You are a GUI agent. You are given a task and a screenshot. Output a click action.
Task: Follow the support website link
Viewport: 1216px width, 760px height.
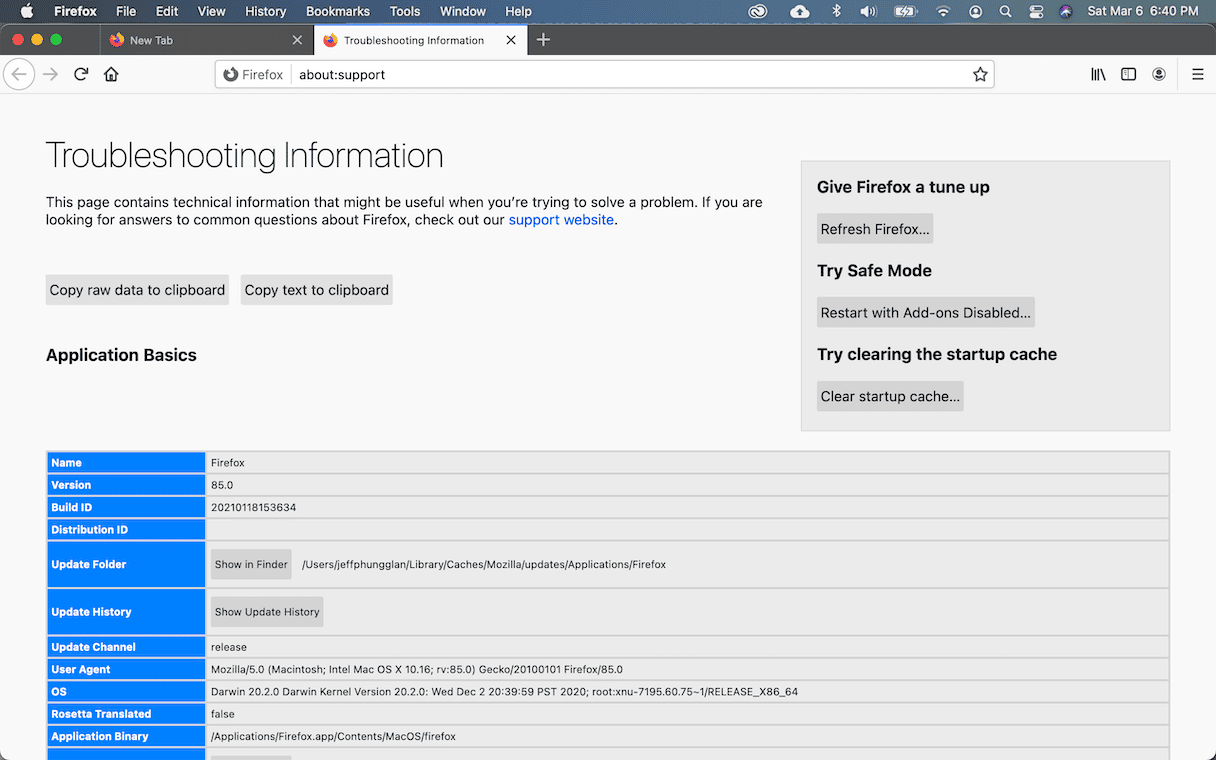[561, 220]
